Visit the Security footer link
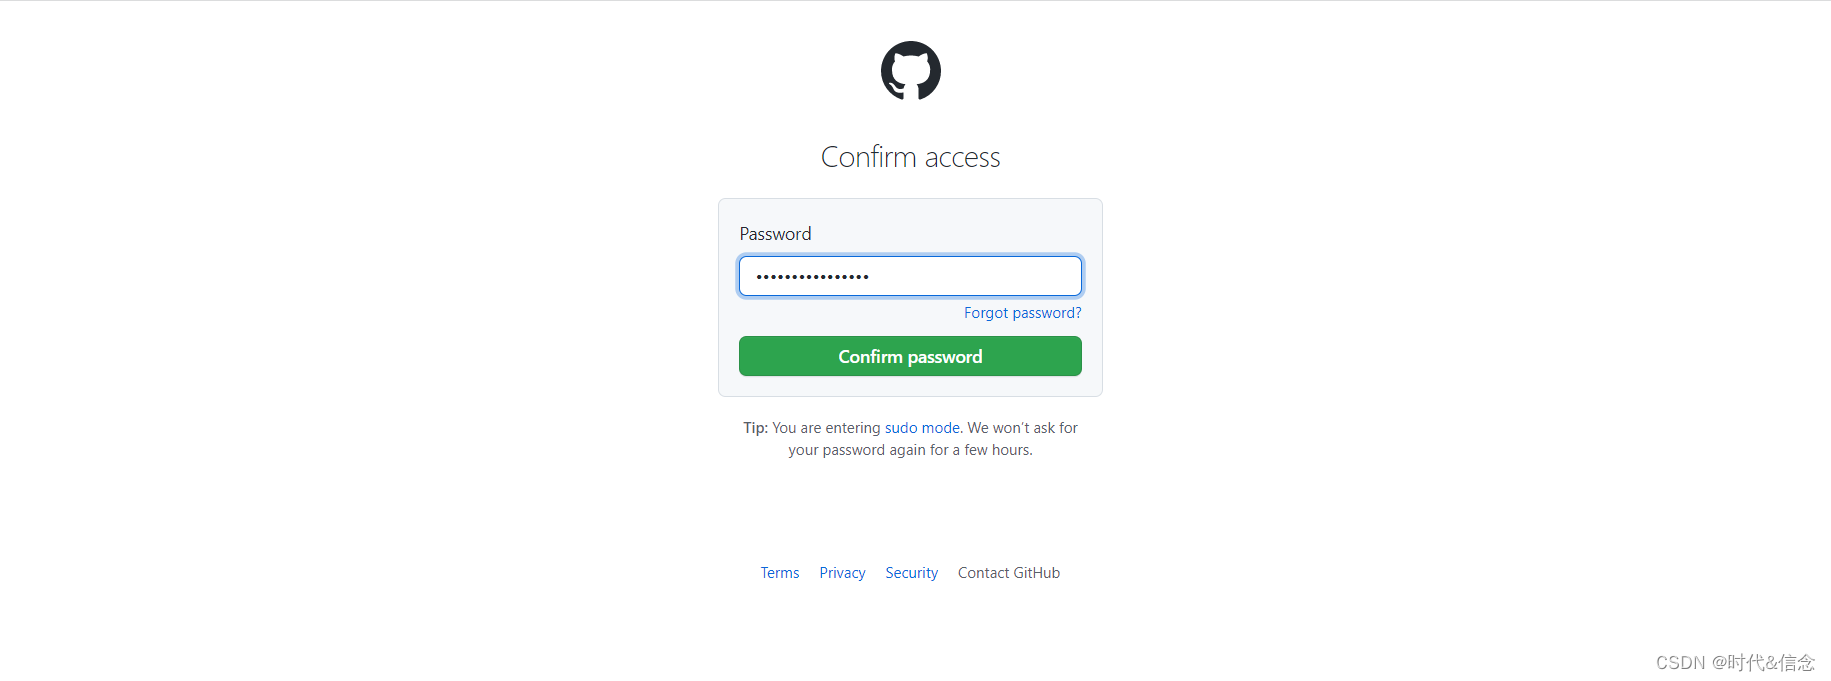Screen dimensions: 1831x681 tap(911, 573)
